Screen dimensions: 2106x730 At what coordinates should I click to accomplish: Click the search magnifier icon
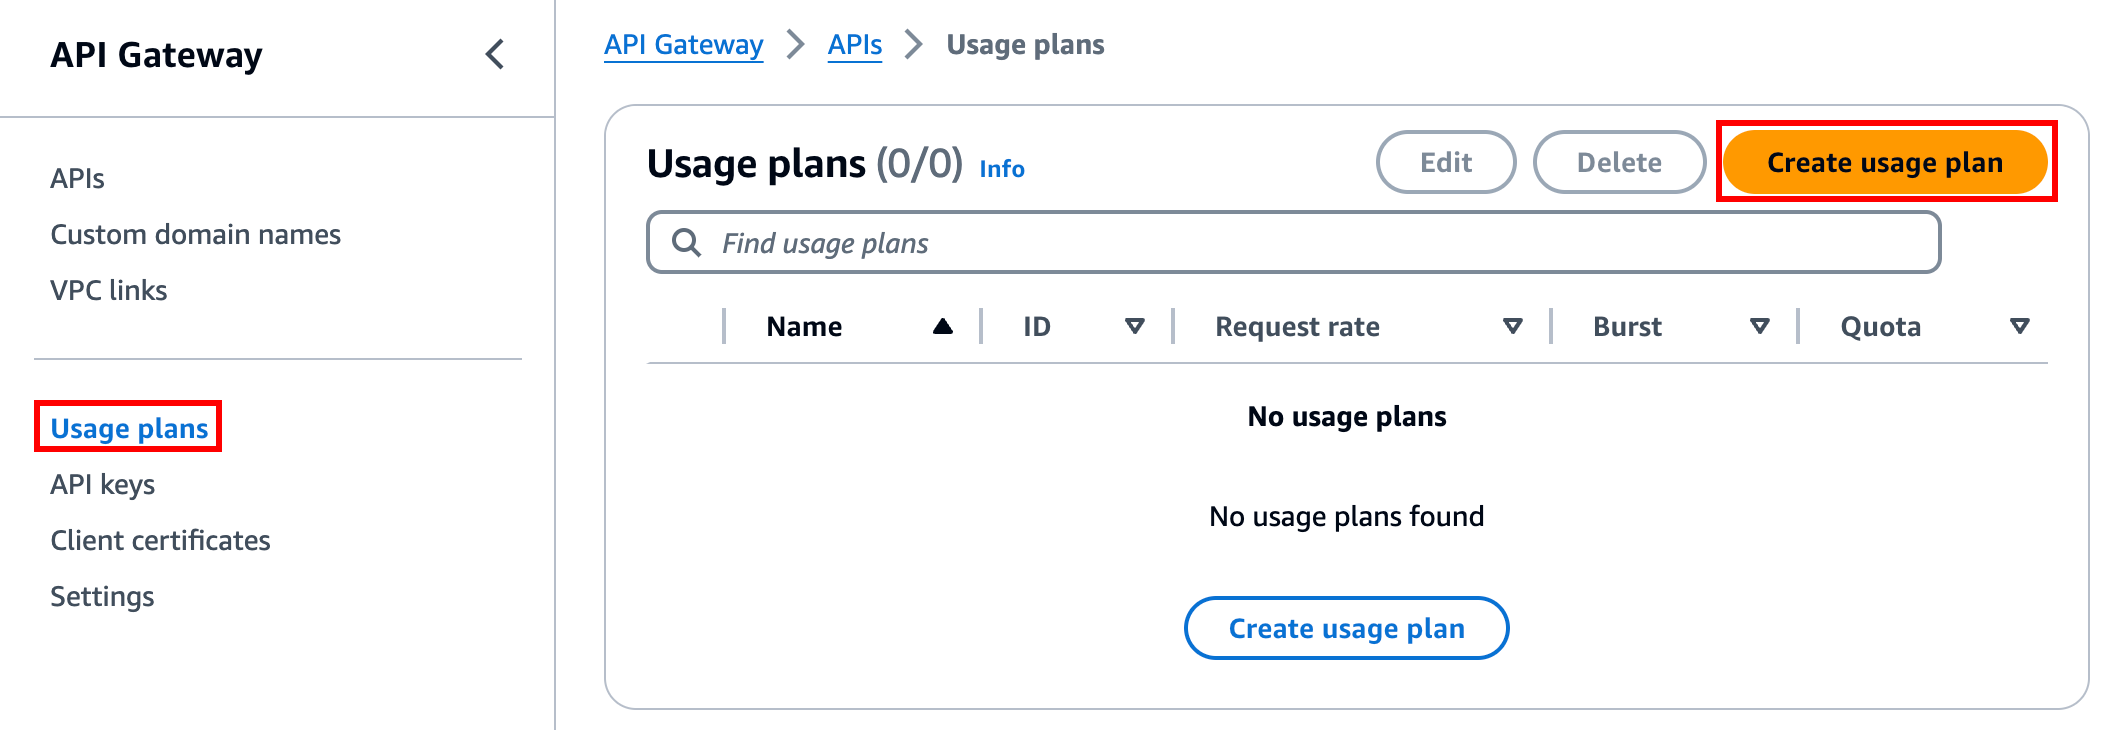click(686, 243)
